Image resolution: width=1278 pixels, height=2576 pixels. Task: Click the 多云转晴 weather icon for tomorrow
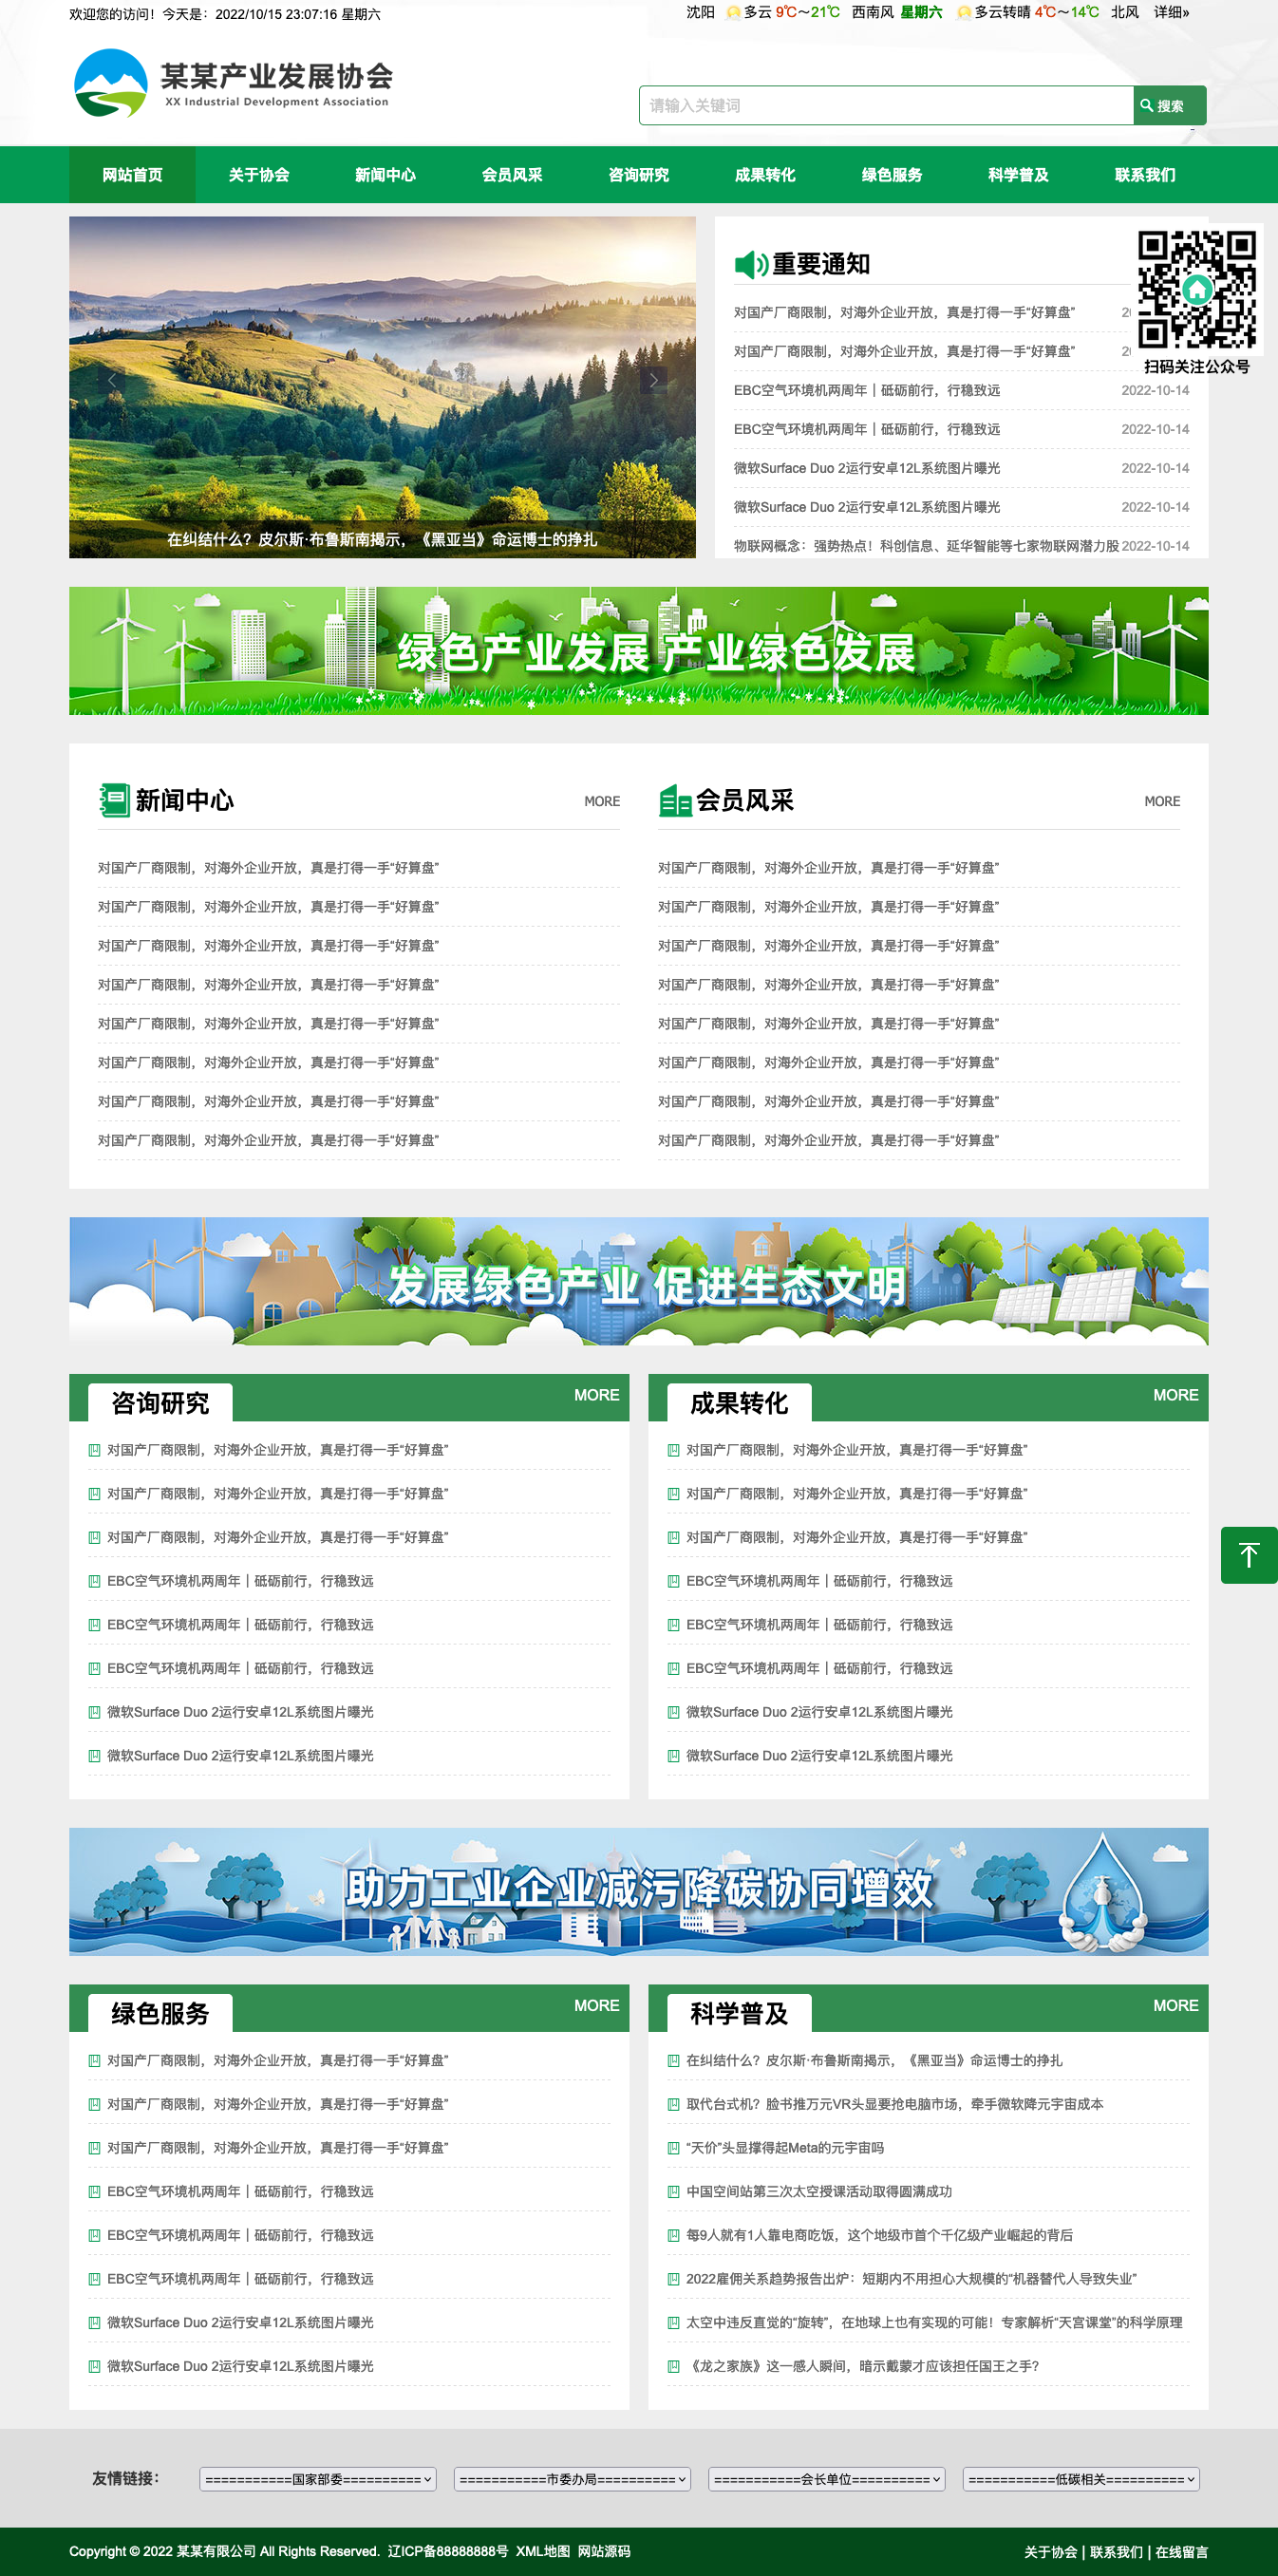tap(964, 13)
